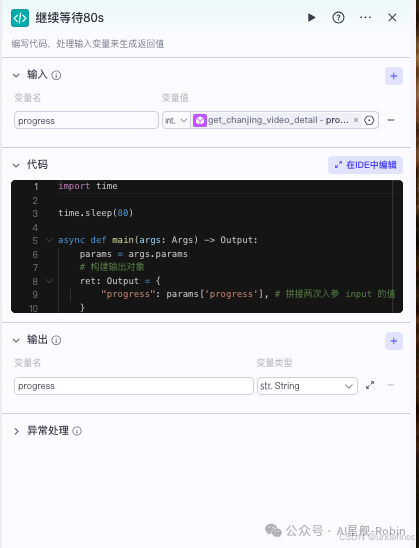The height and width of the screenshot is (548, 419).
Task: Open the int. type dropdown
Action: tap(176, 120)
